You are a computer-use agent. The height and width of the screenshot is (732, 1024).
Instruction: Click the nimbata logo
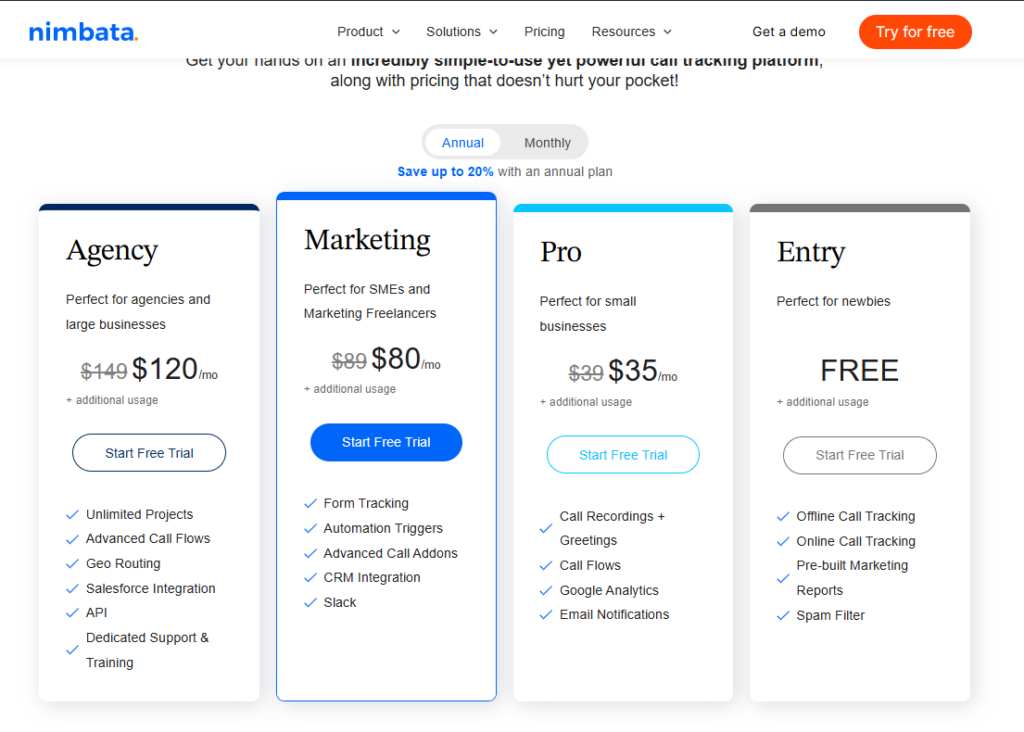83,32
